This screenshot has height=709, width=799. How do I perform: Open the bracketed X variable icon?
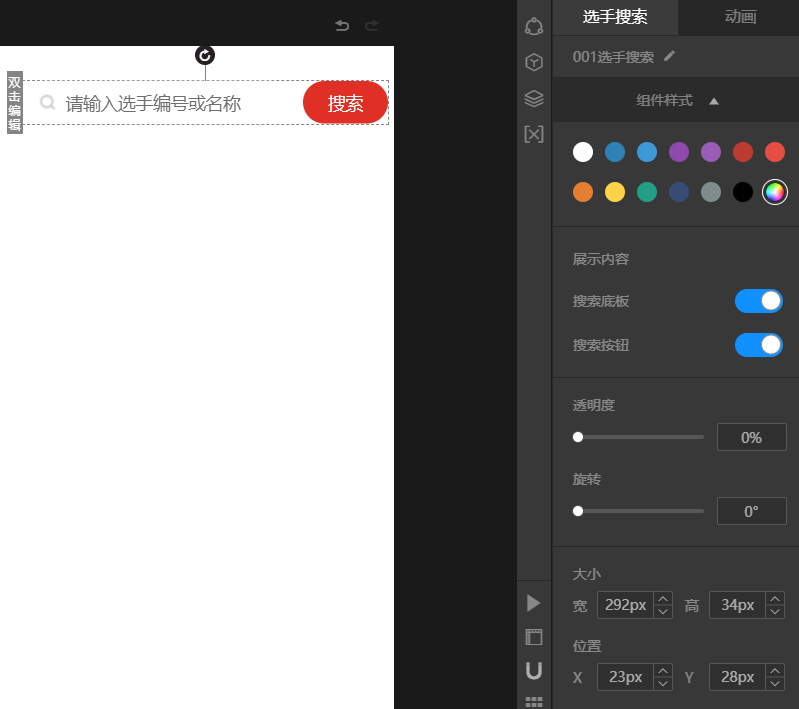[x=534, y=134]
